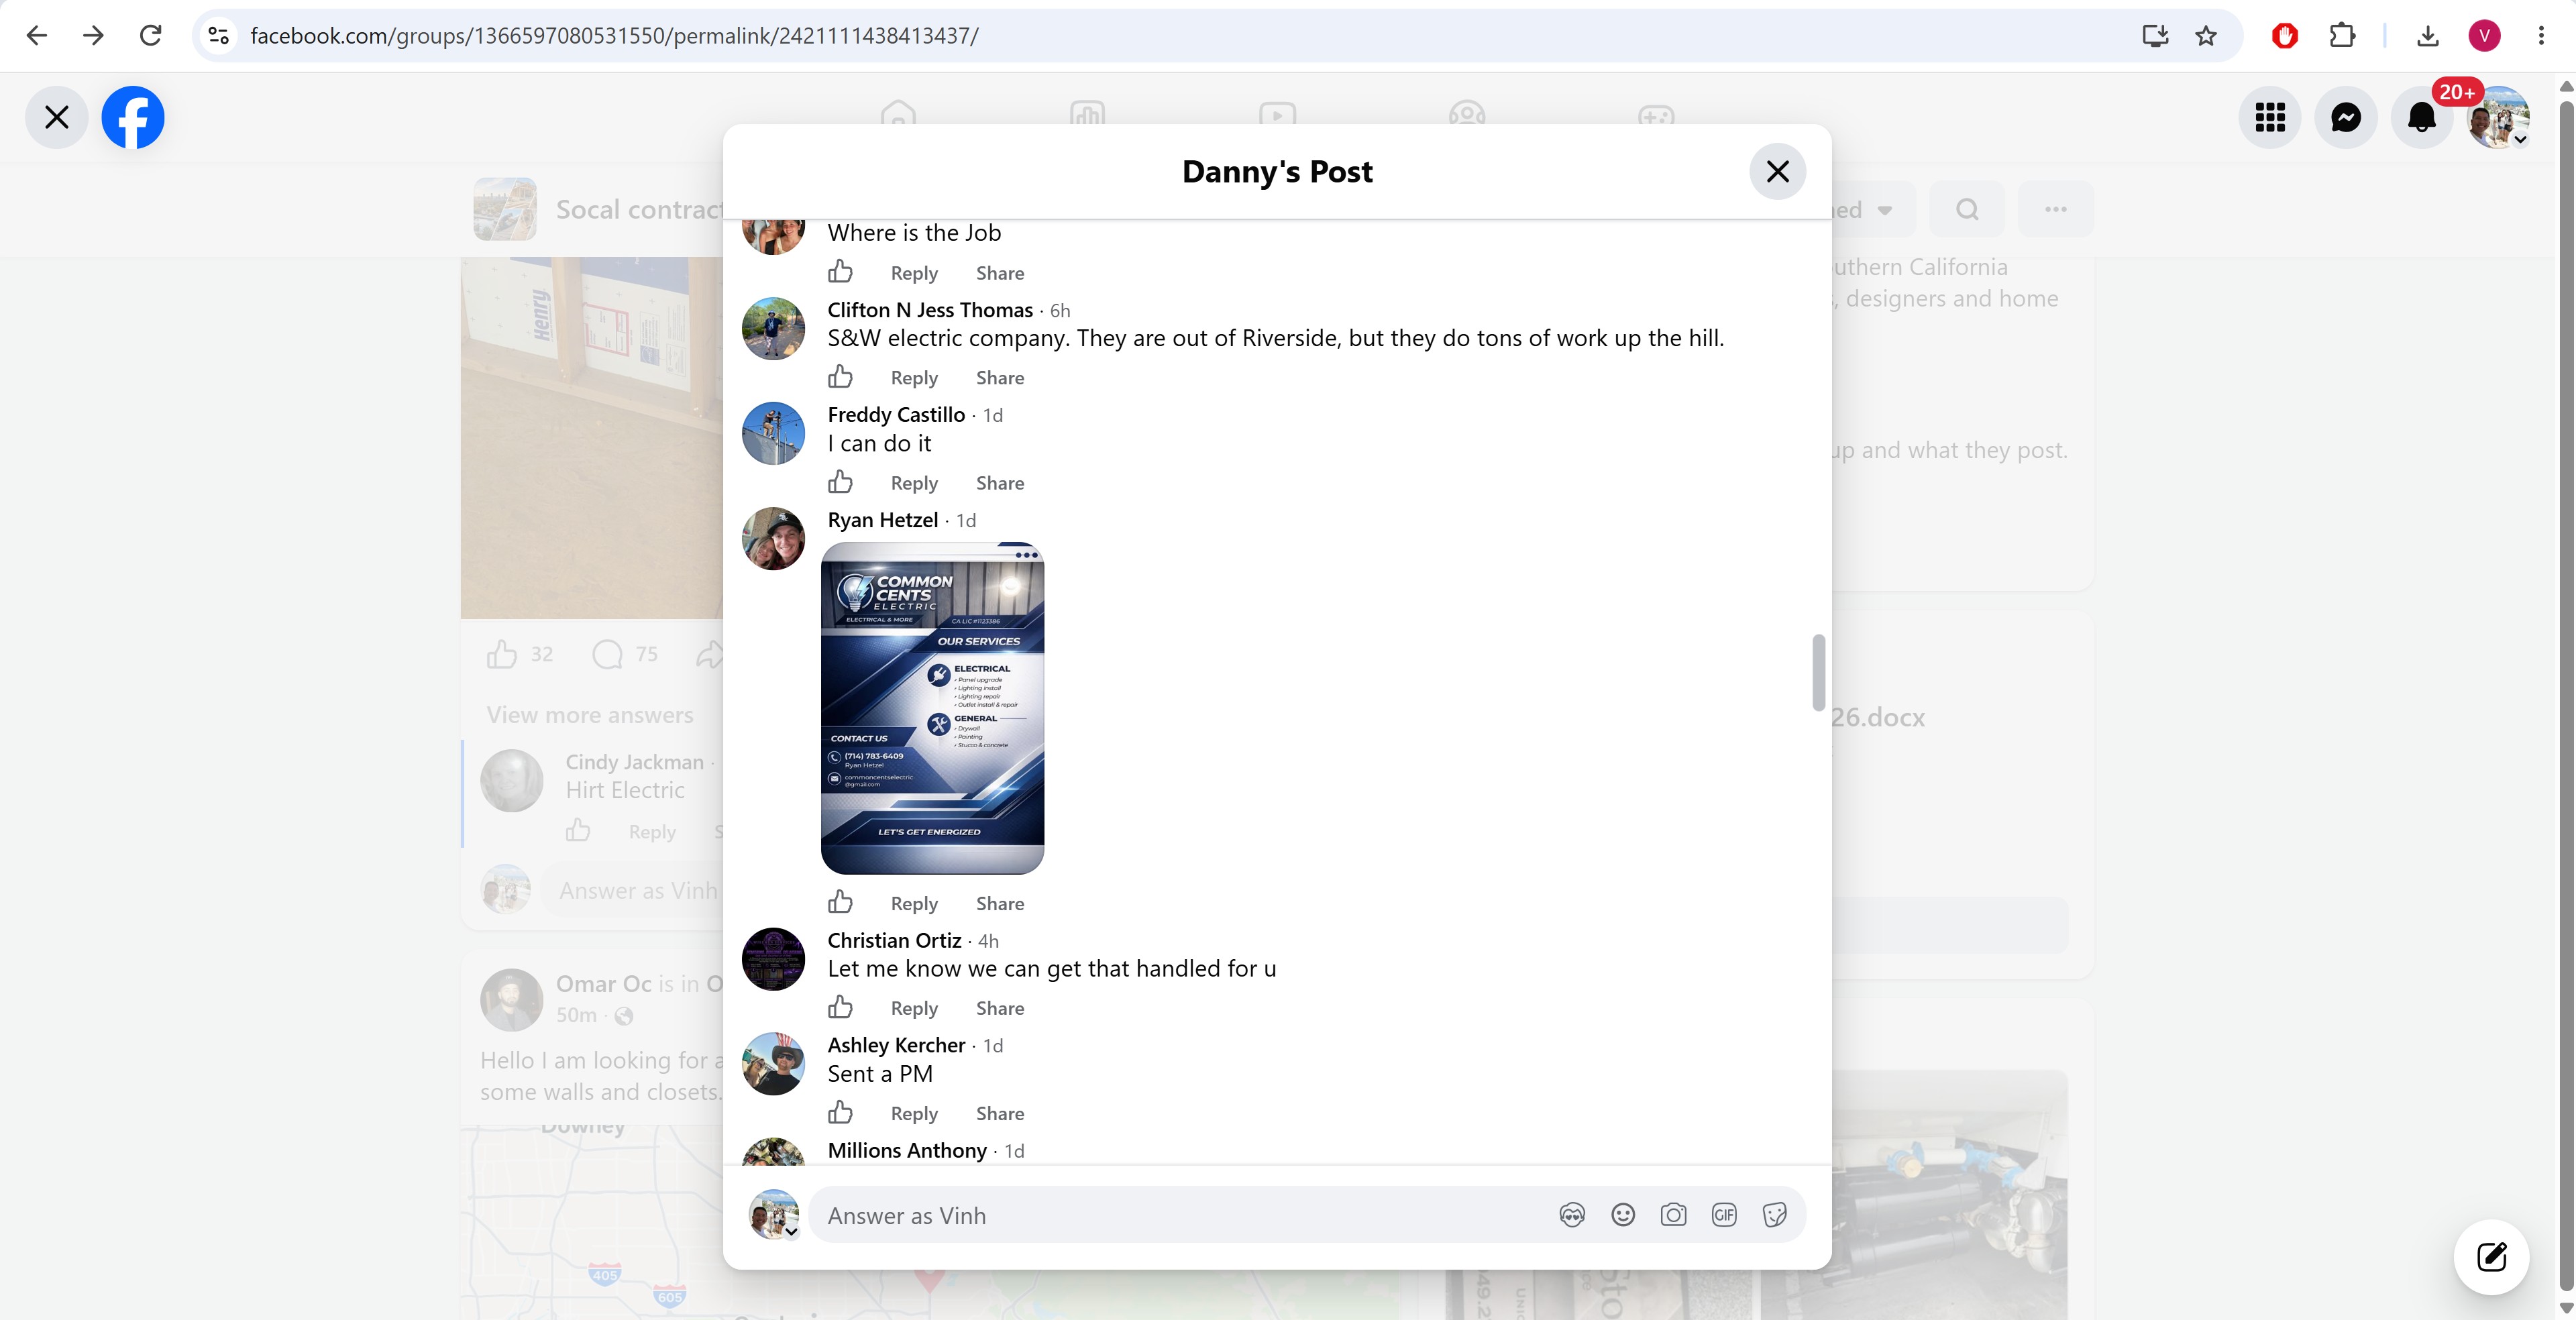Open Ryan Hetzel's profile name
This screenshot has width=2576, height=1320.
coord(883,520)
